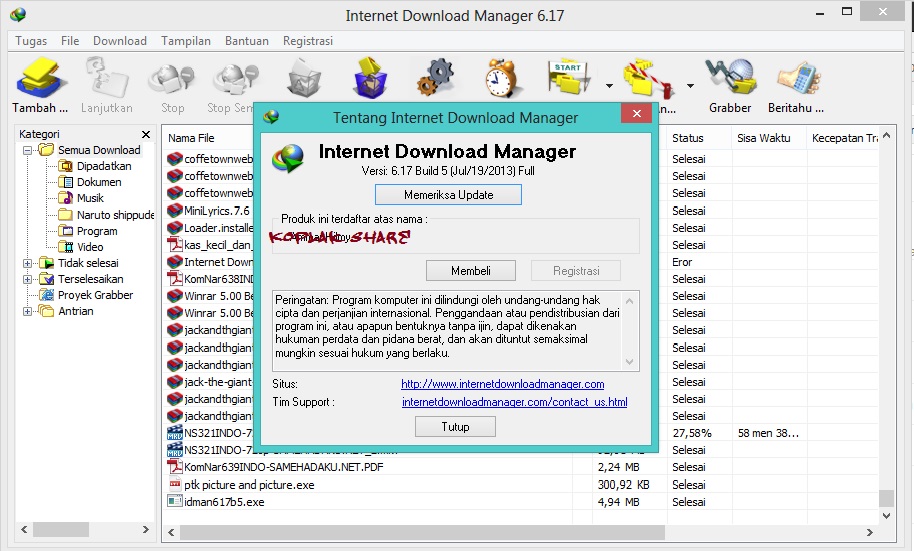Click the IDM logo icon in title bar
This screenshot has width=914, height=551.
(18, 15)
